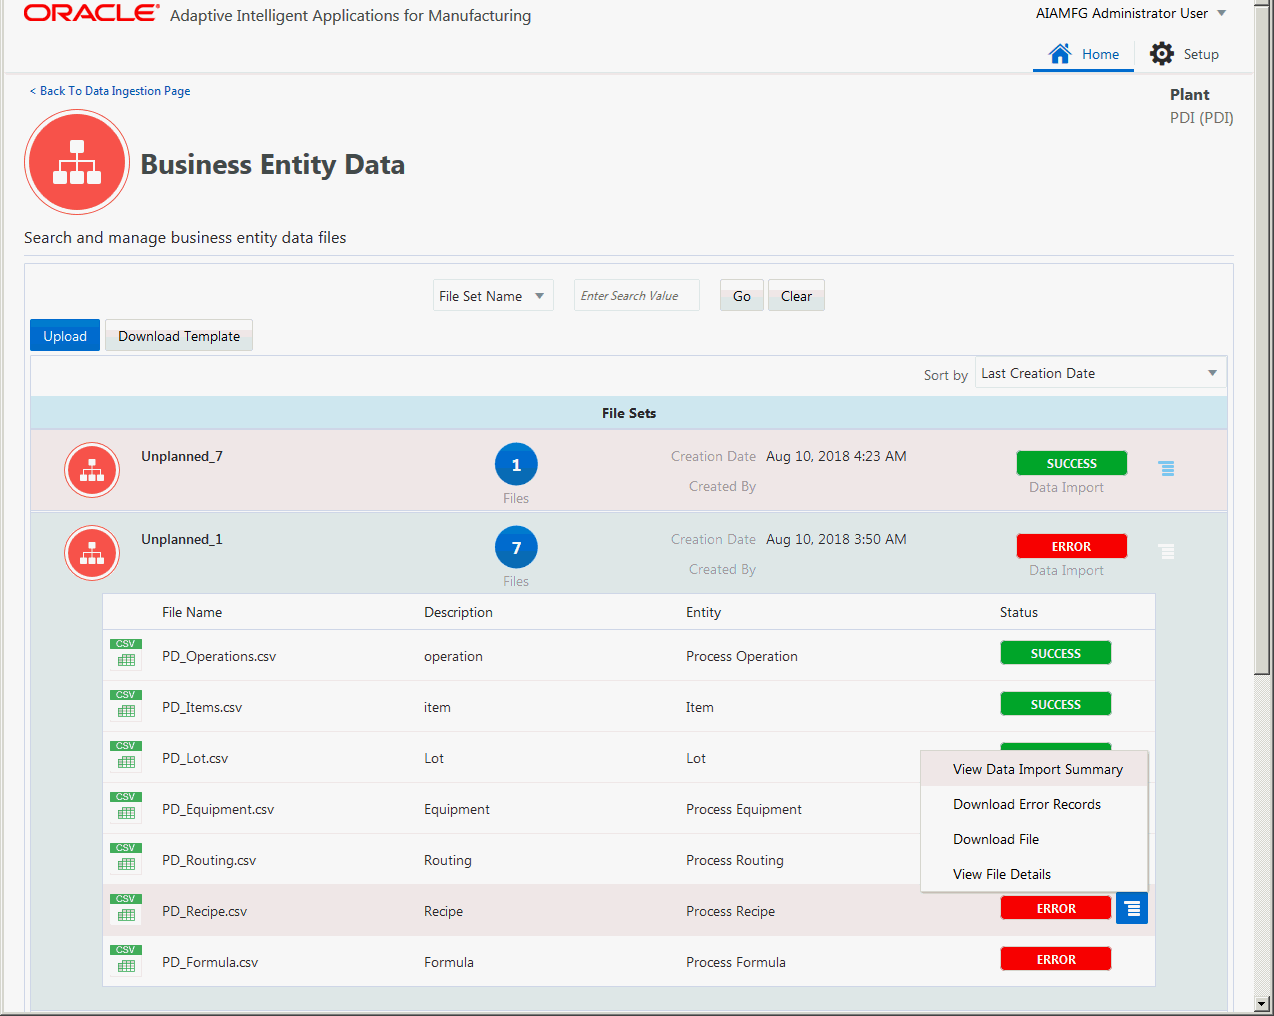Click the Unplanned_1 file set name

pos(182,540)
